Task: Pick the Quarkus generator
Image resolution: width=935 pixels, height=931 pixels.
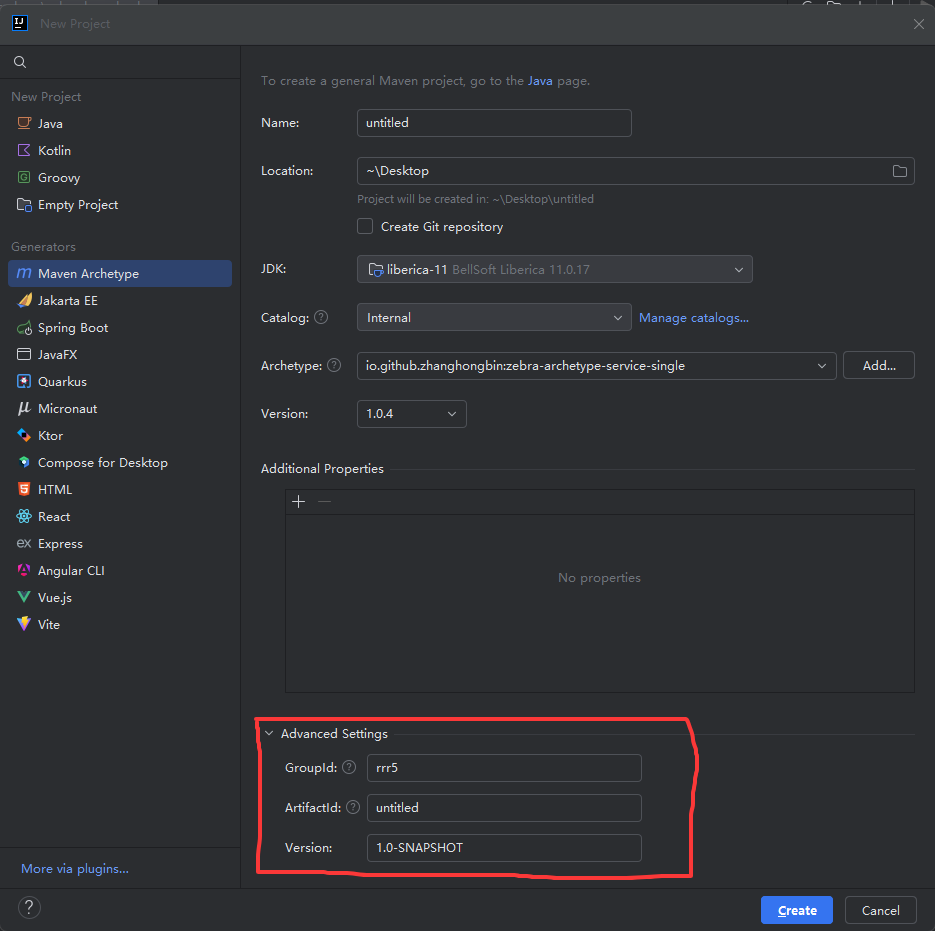Action: (120, 382)
